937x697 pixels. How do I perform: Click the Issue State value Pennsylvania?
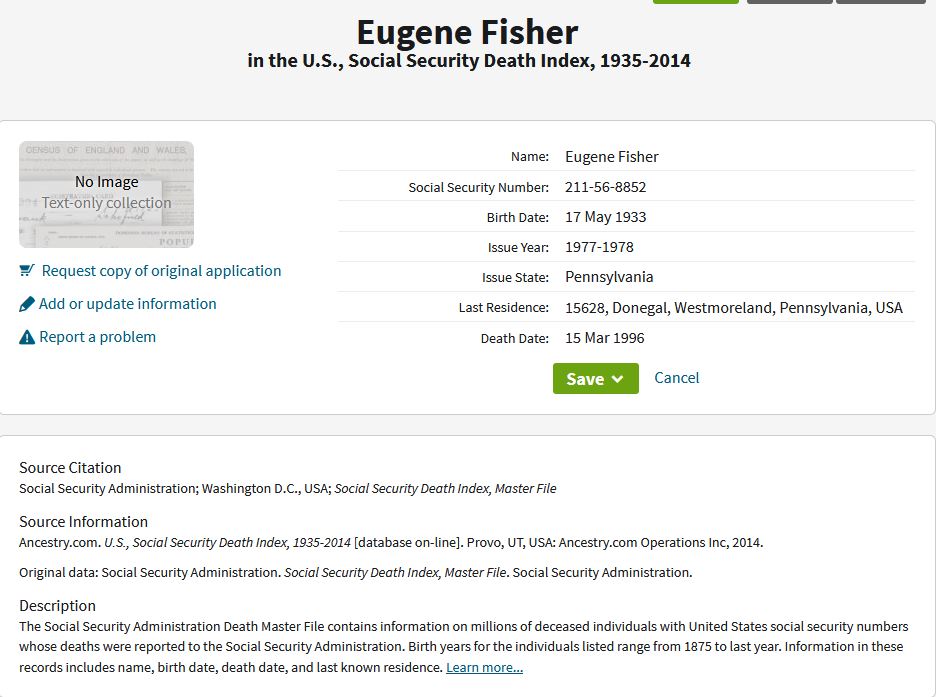coord(609,277)
